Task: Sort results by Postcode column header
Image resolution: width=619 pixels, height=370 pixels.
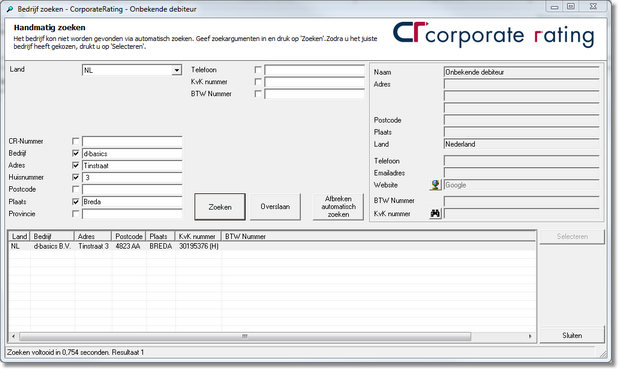Action: (129, 237)
